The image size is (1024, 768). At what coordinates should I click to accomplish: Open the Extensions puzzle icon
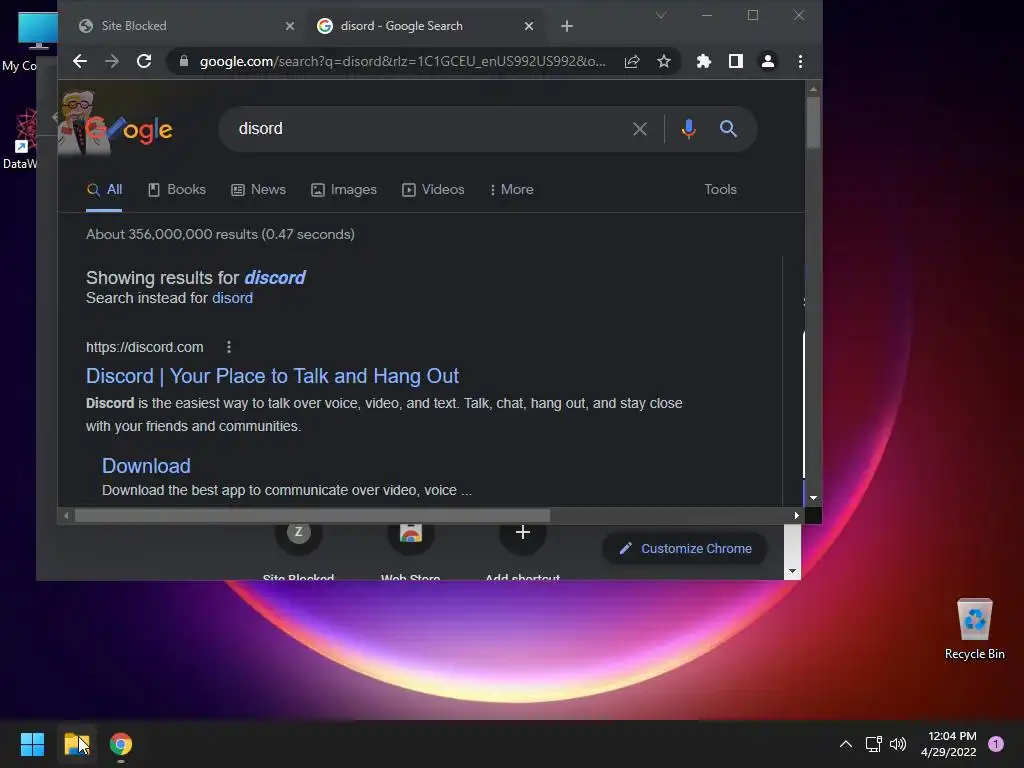(x=703, y=61)
